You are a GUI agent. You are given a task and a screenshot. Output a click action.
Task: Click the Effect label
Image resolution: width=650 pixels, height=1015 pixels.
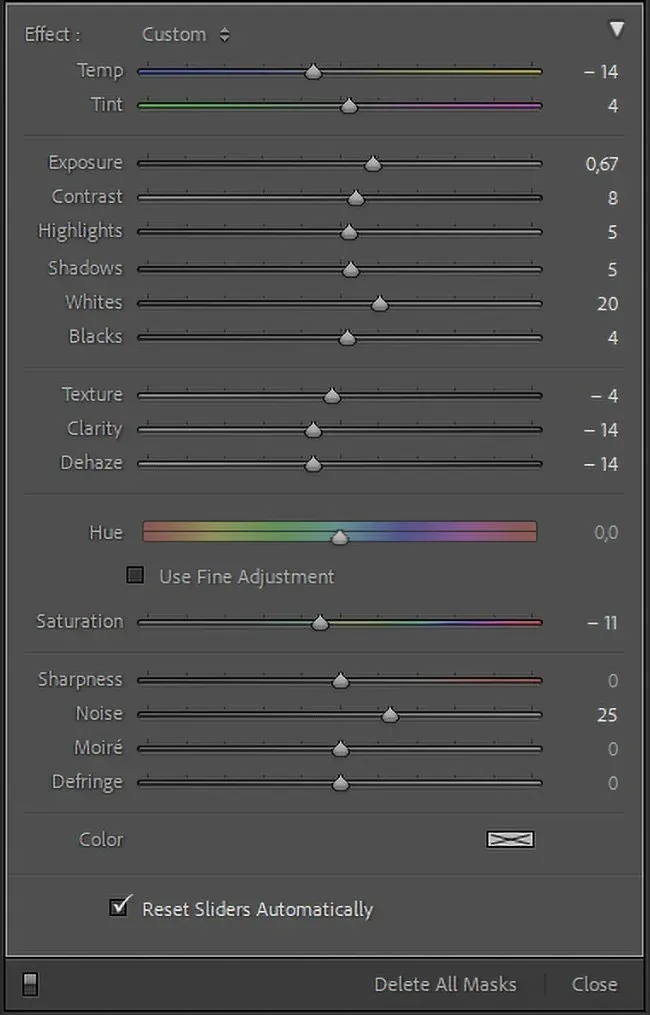[x=52, y=35]
